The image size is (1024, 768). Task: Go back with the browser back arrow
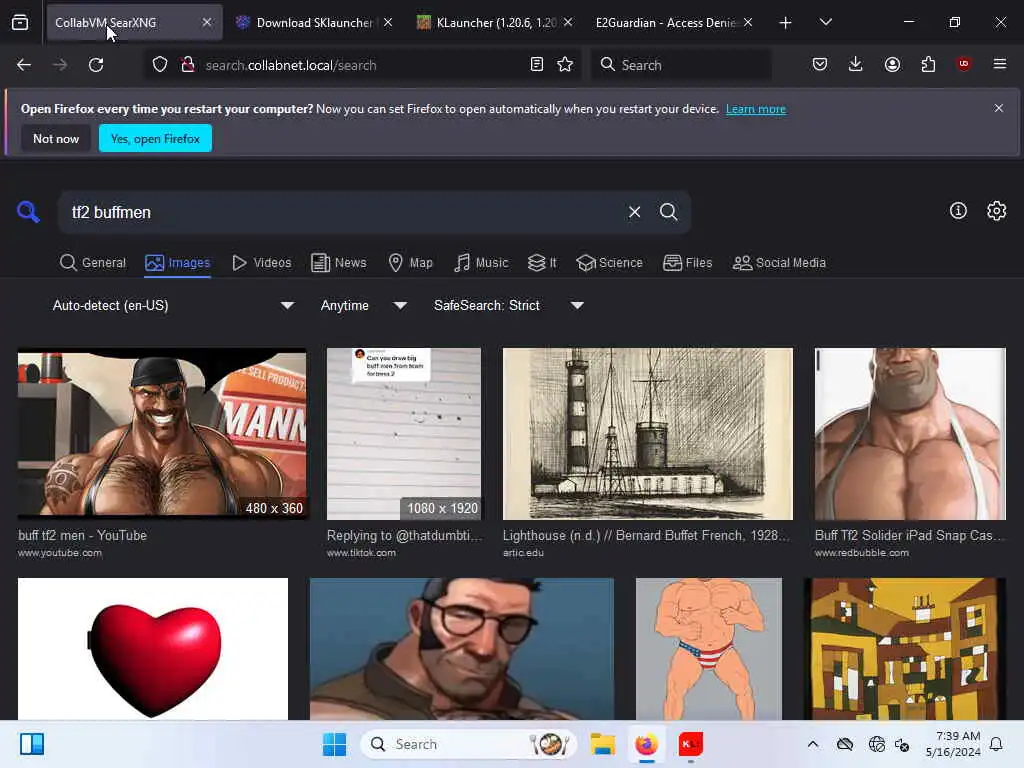24,65
